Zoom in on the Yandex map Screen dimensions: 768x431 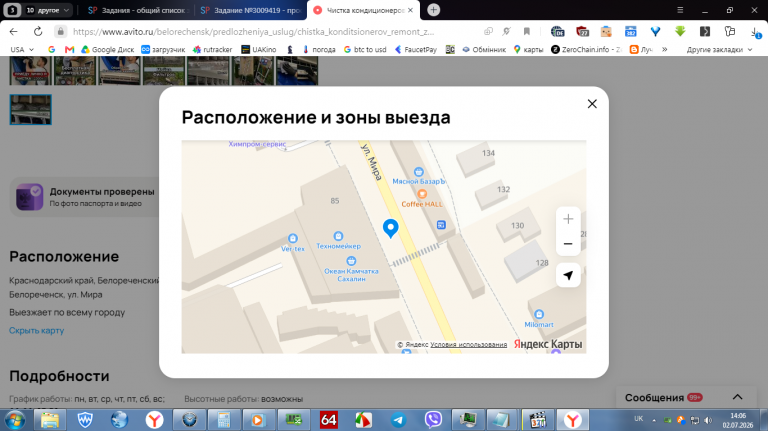point(568,219)
